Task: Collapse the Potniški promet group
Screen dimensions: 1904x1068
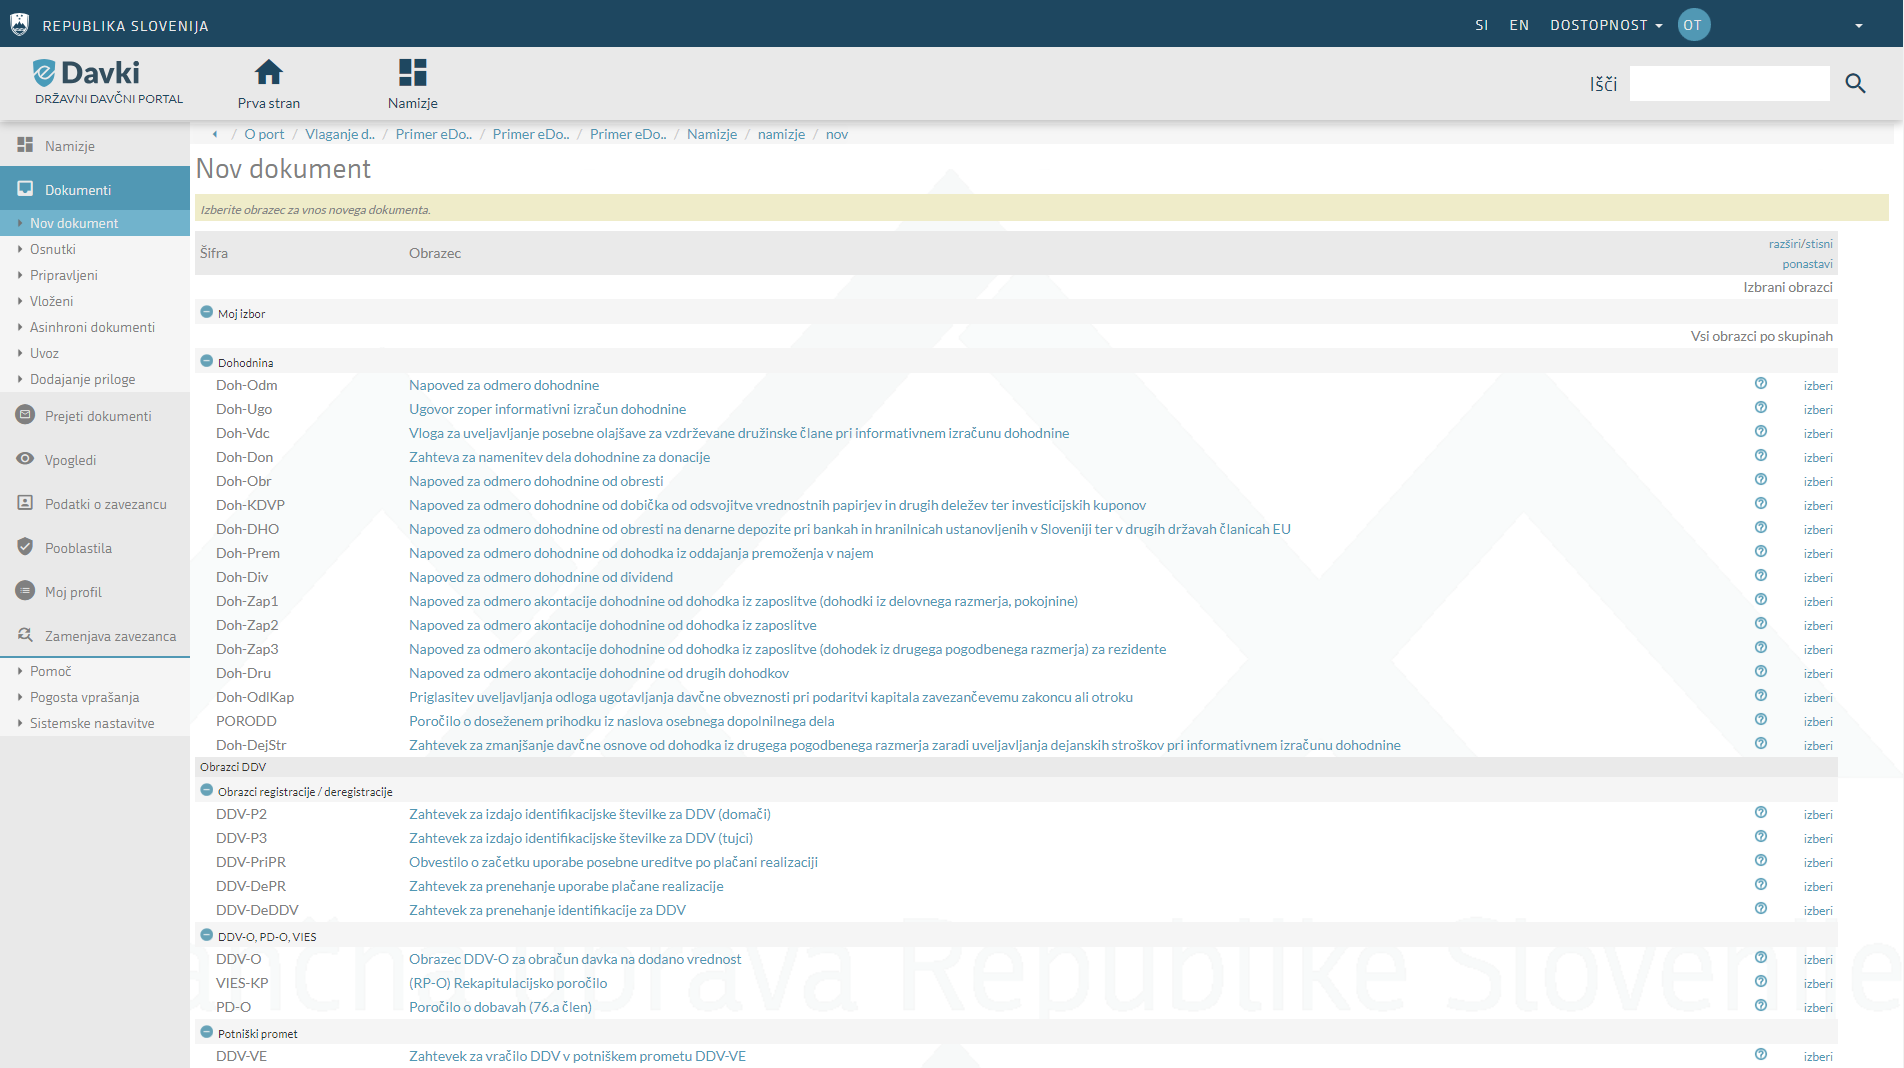Action: coord(207,1032)
